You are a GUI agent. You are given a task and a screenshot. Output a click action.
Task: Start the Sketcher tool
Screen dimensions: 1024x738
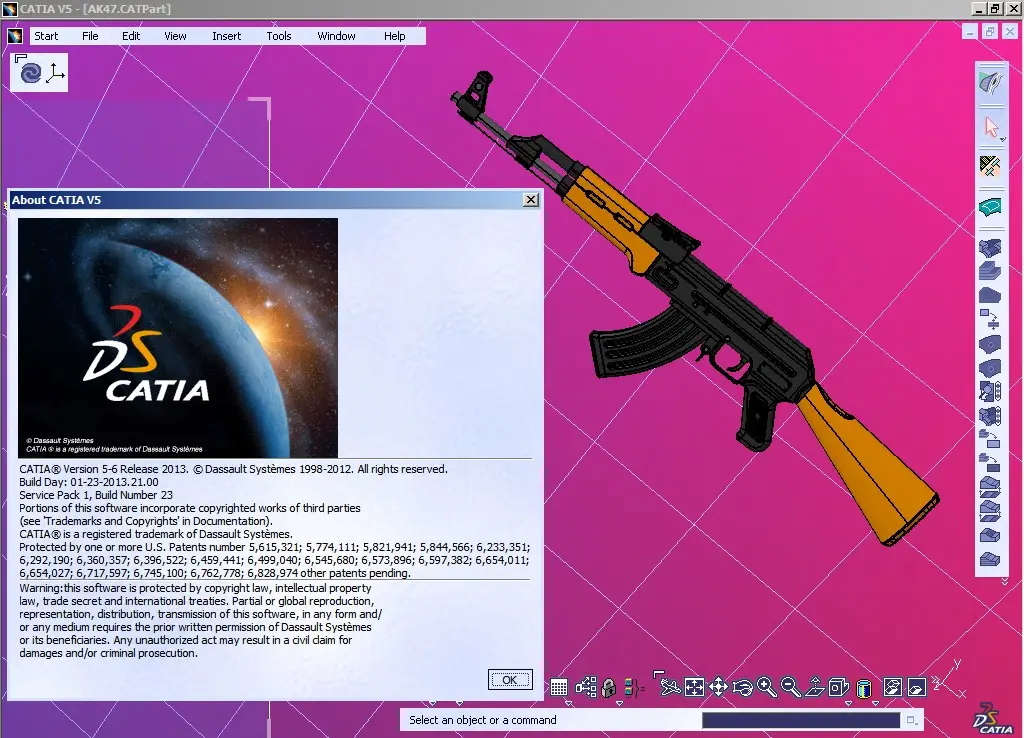990,166
